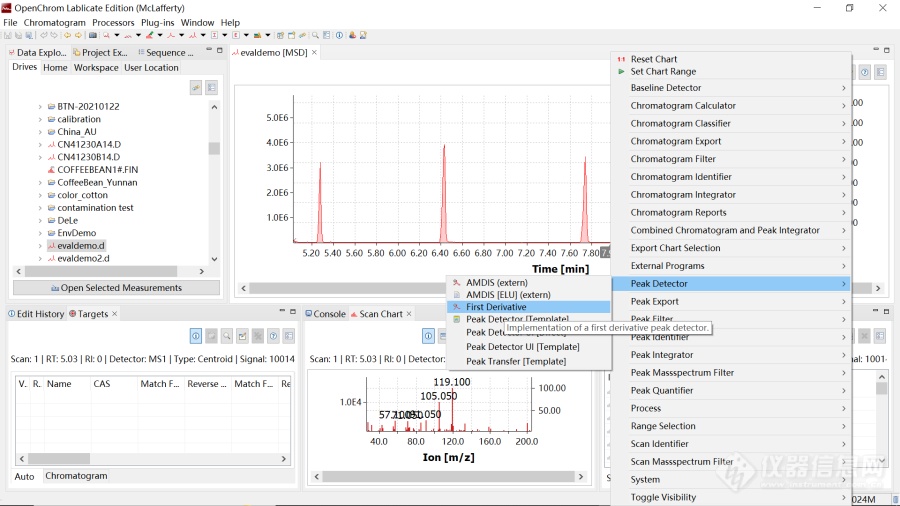Select First Derivative peak detector
The image size is (900, 506).
(496, 307)
